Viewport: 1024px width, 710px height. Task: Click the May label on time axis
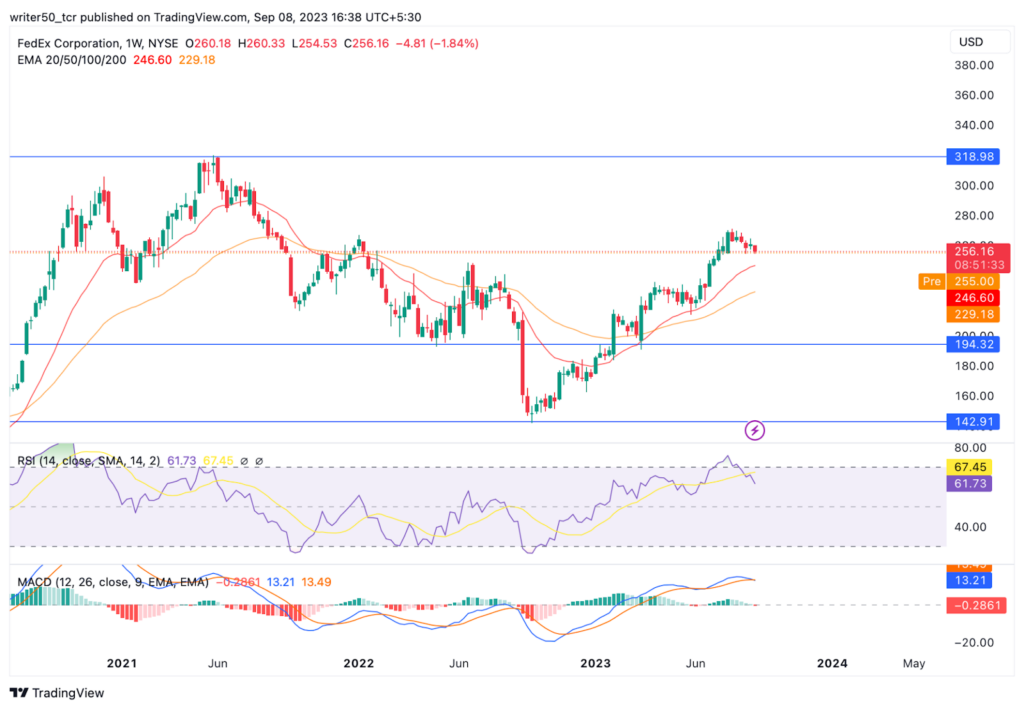[914, 664]
